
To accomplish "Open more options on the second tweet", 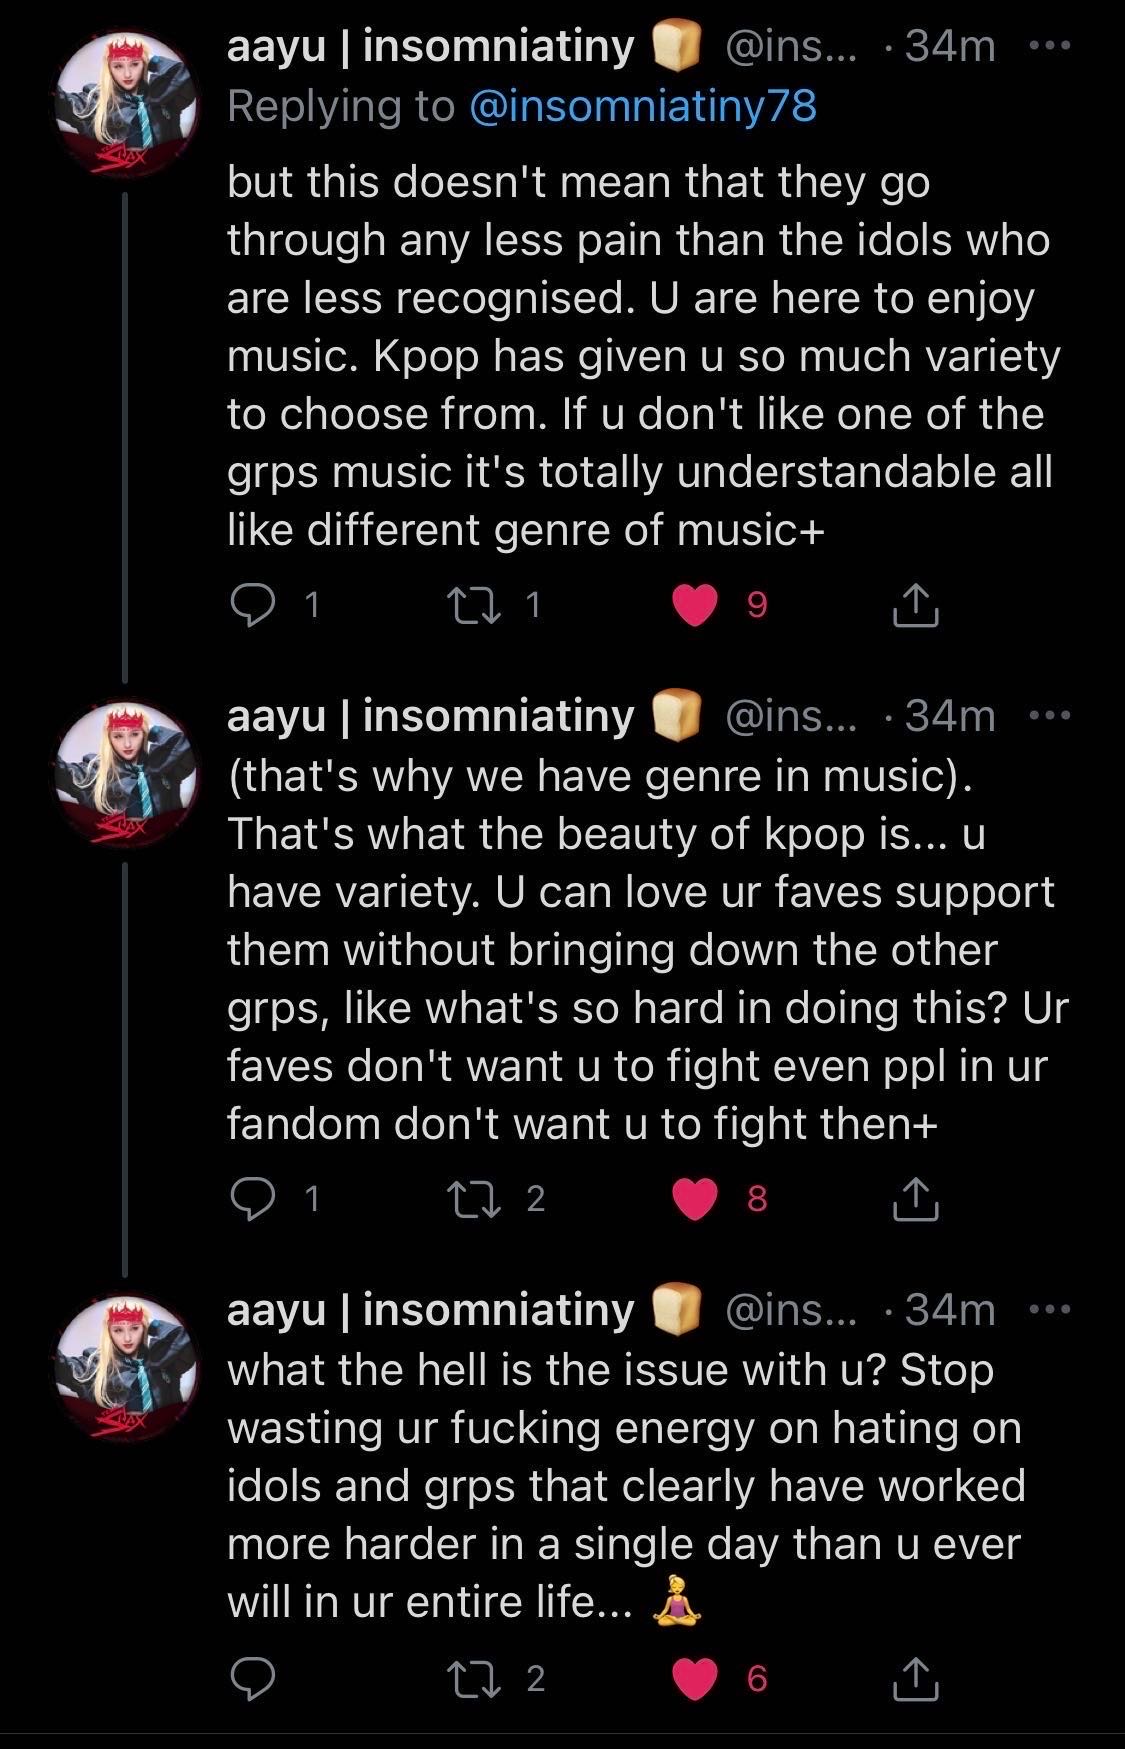I will click(x=1050, y=715).
